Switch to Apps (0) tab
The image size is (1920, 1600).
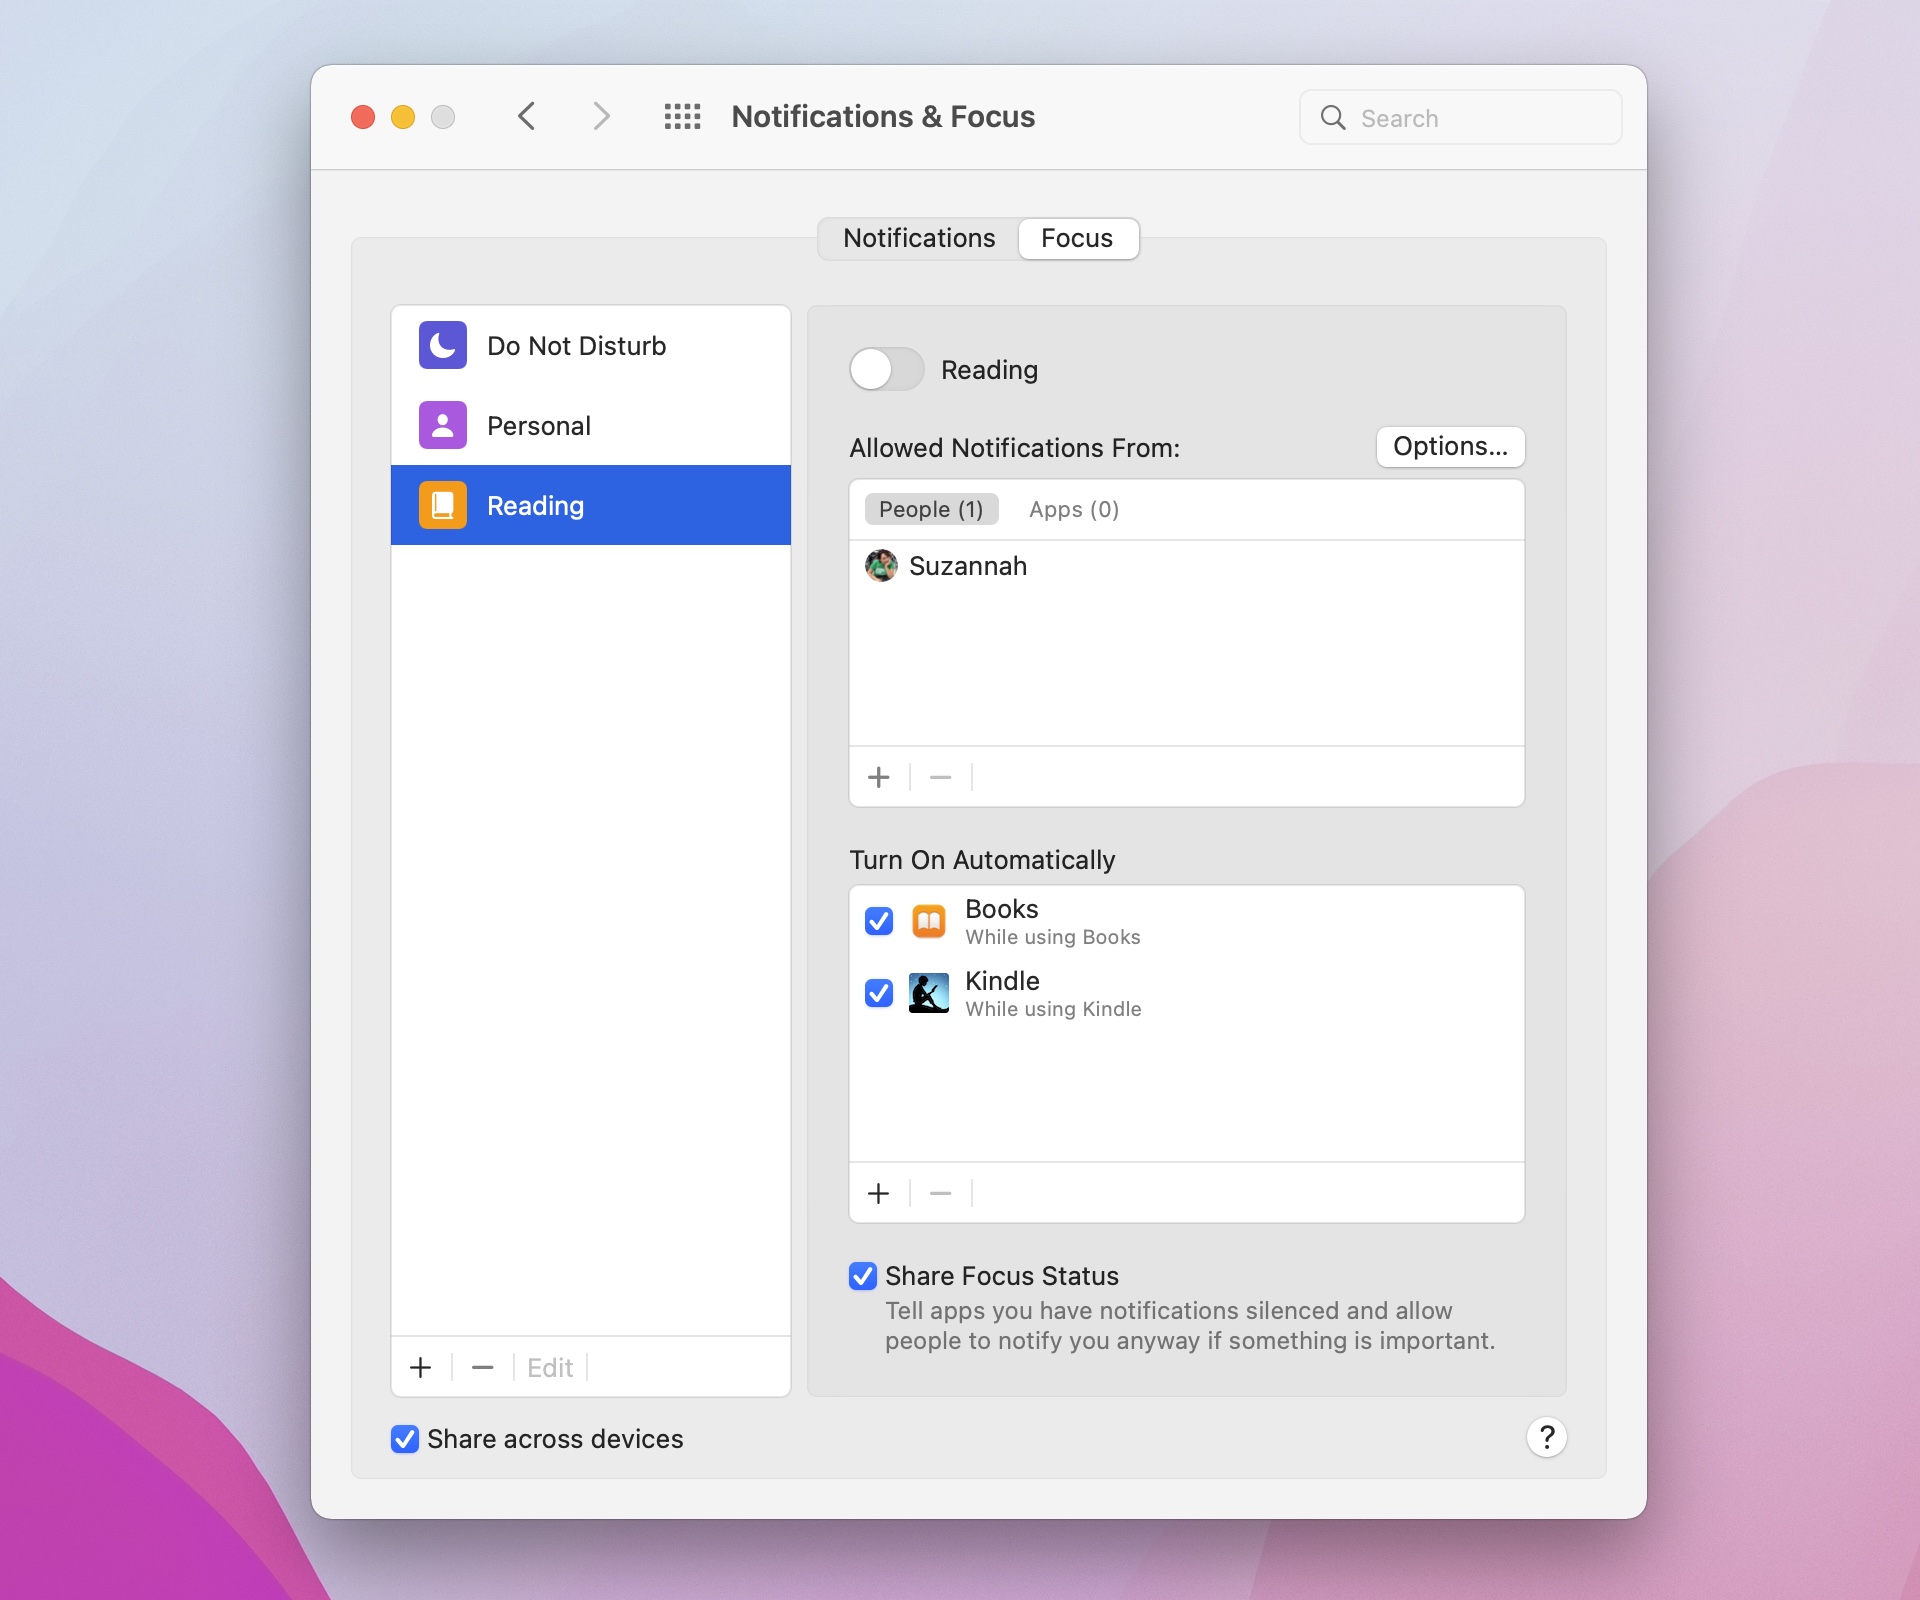click(1074, 509)
